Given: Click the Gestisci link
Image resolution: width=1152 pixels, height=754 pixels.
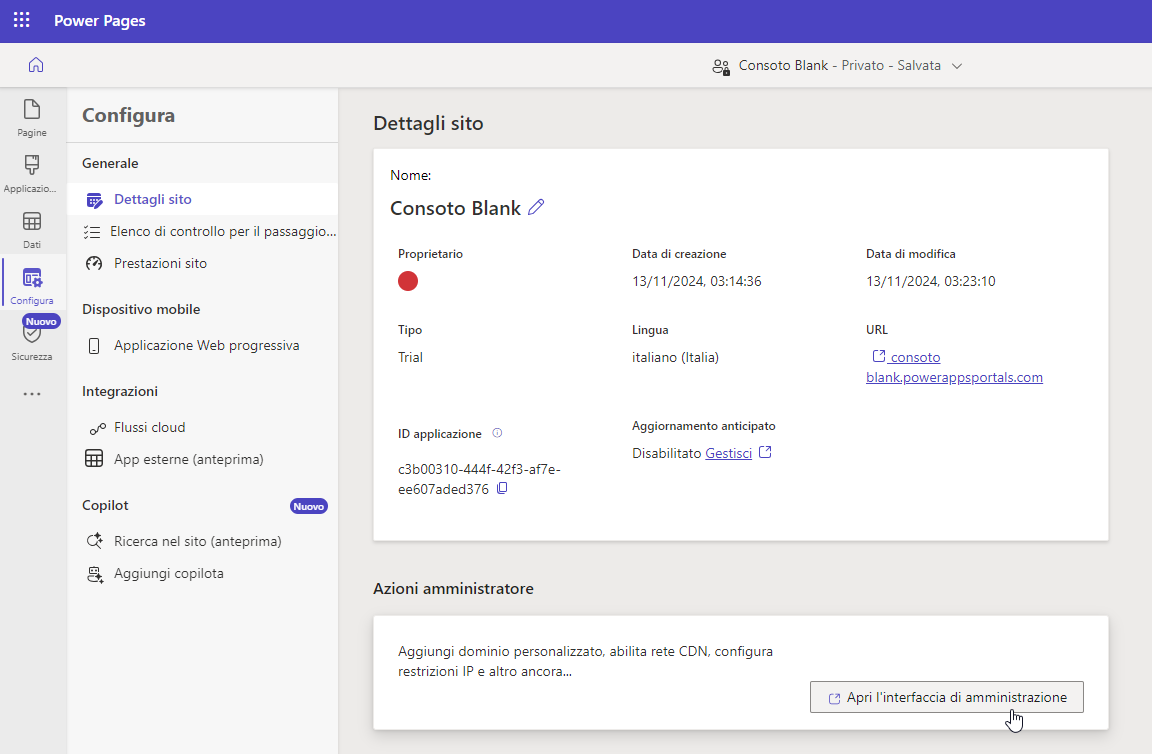Looking at the screenshot, I should [728, 453].
